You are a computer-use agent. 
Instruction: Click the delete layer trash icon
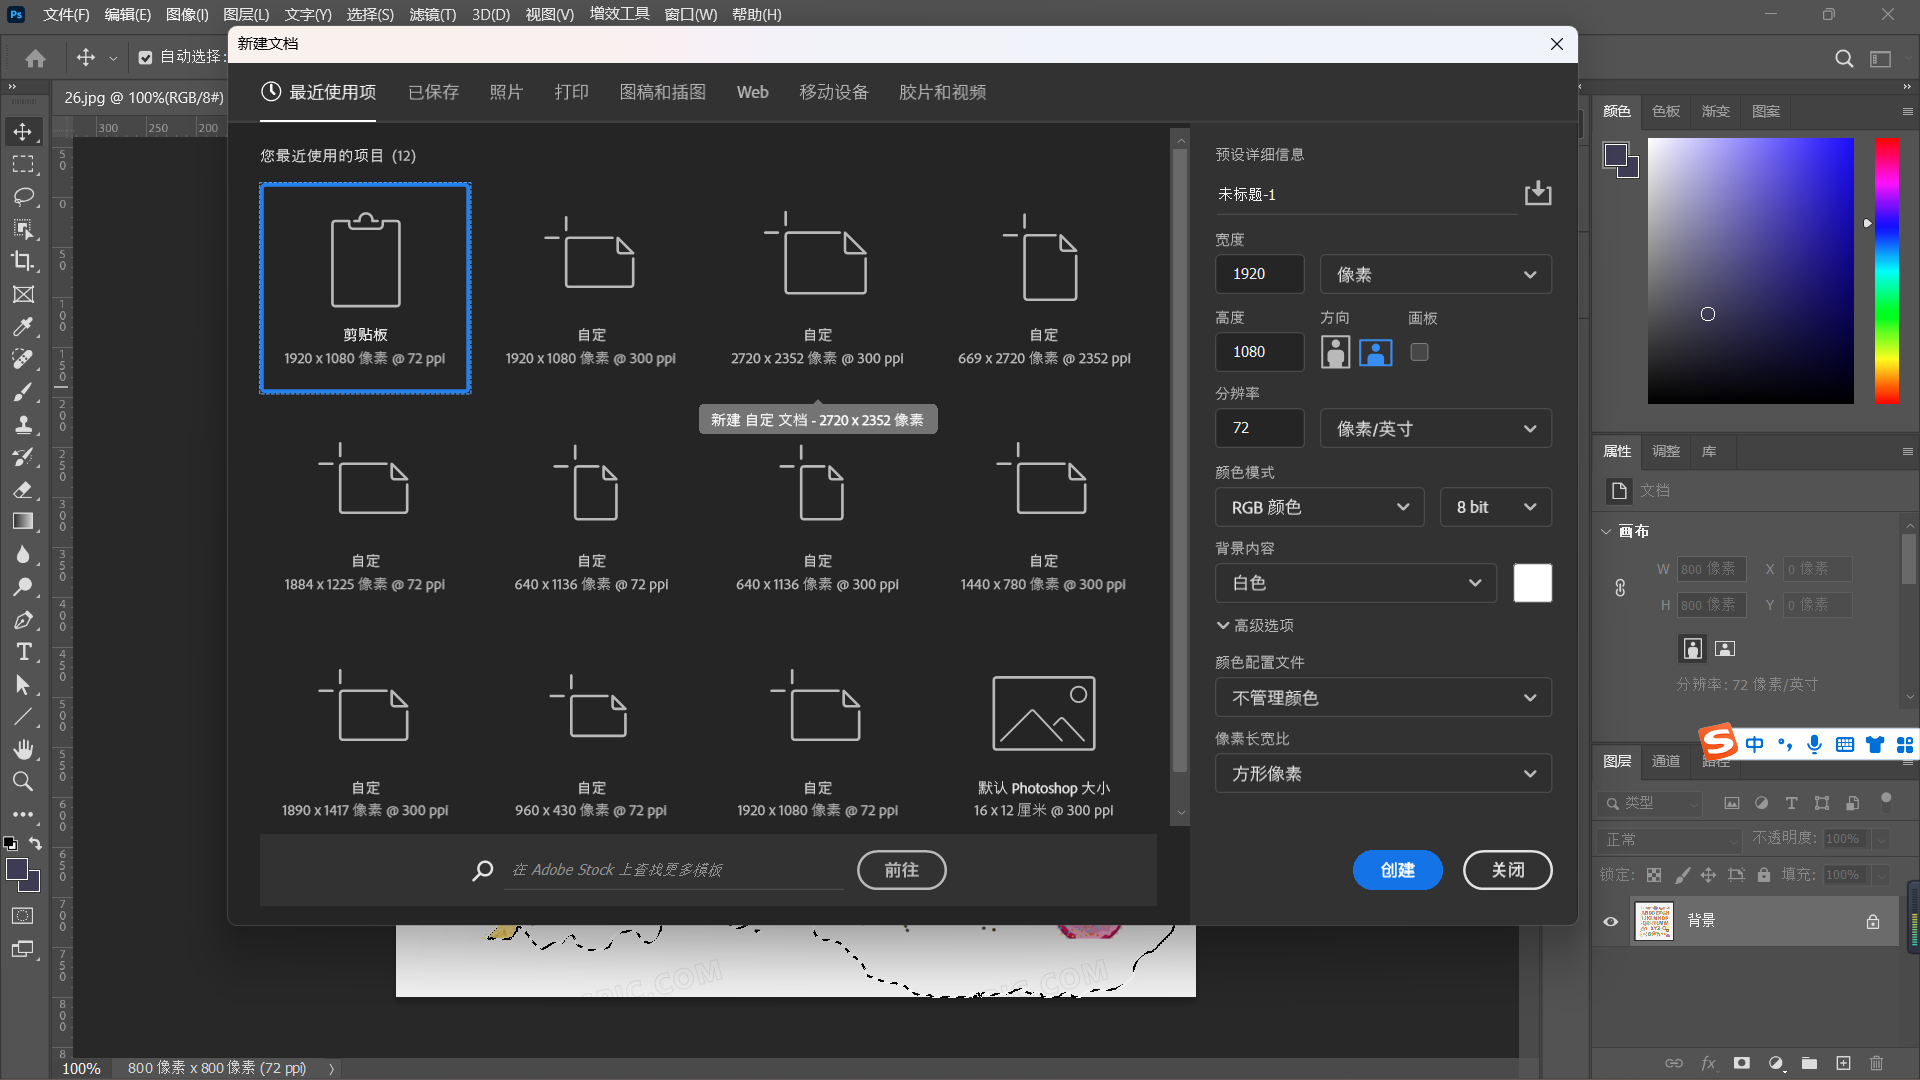pos(1876,1063)
